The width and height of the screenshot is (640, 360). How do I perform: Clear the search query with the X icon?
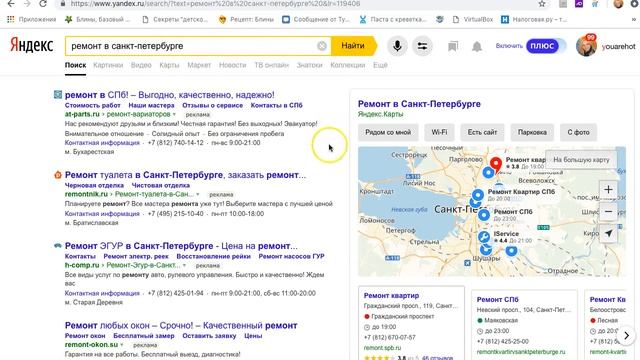click(322, 46)
